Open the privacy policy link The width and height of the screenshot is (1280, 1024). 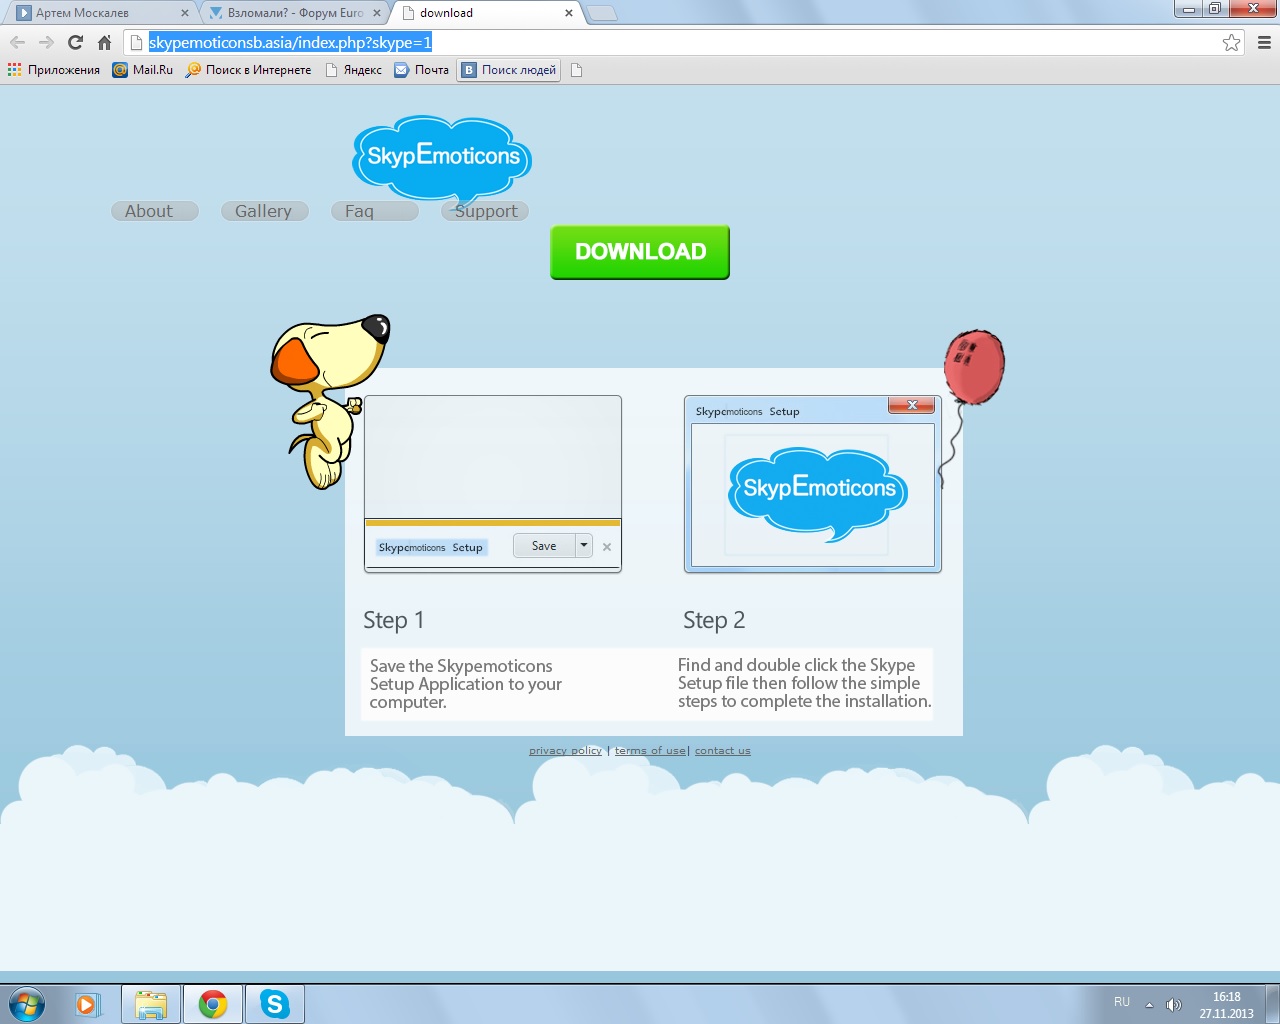pos(565,751)
